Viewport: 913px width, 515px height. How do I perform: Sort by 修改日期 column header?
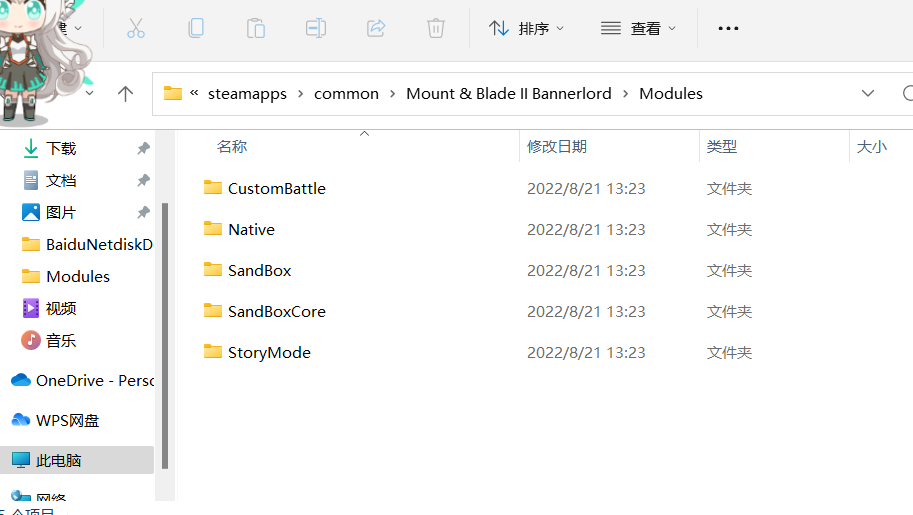(x=557, y=147)
